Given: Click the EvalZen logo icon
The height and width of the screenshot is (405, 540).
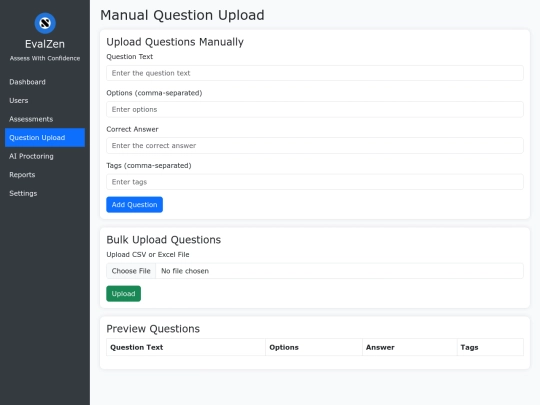Looking at the screenshot, I should pos(45,23).
